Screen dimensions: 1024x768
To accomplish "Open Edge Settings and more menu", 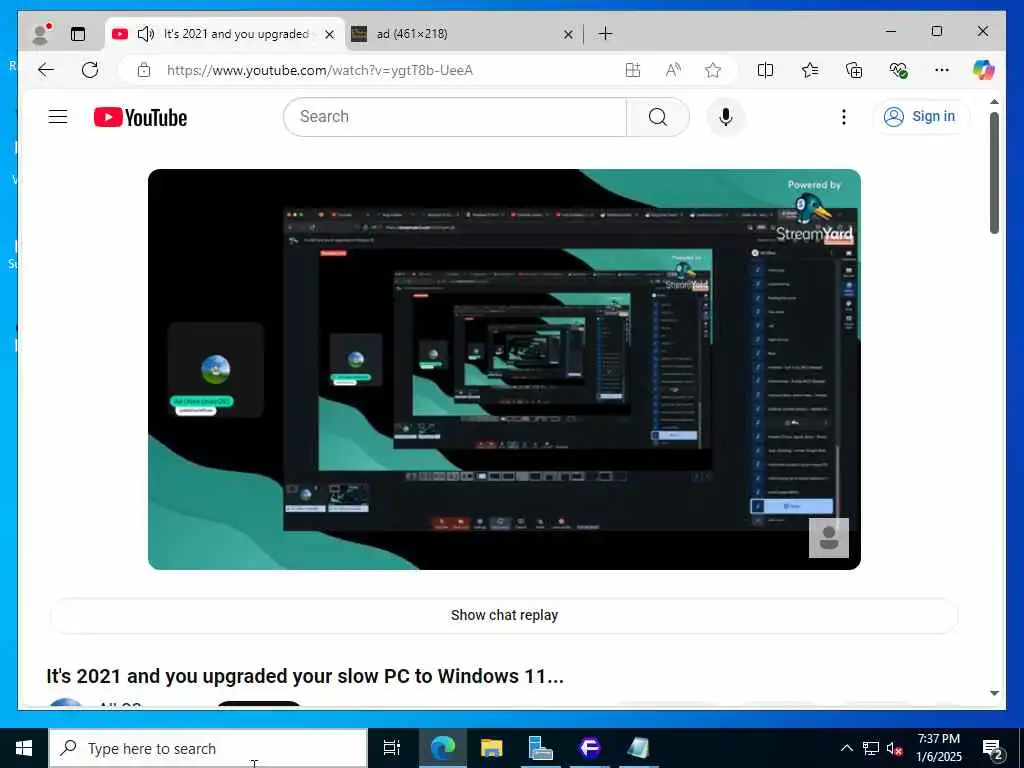I will tap(942, 70).
